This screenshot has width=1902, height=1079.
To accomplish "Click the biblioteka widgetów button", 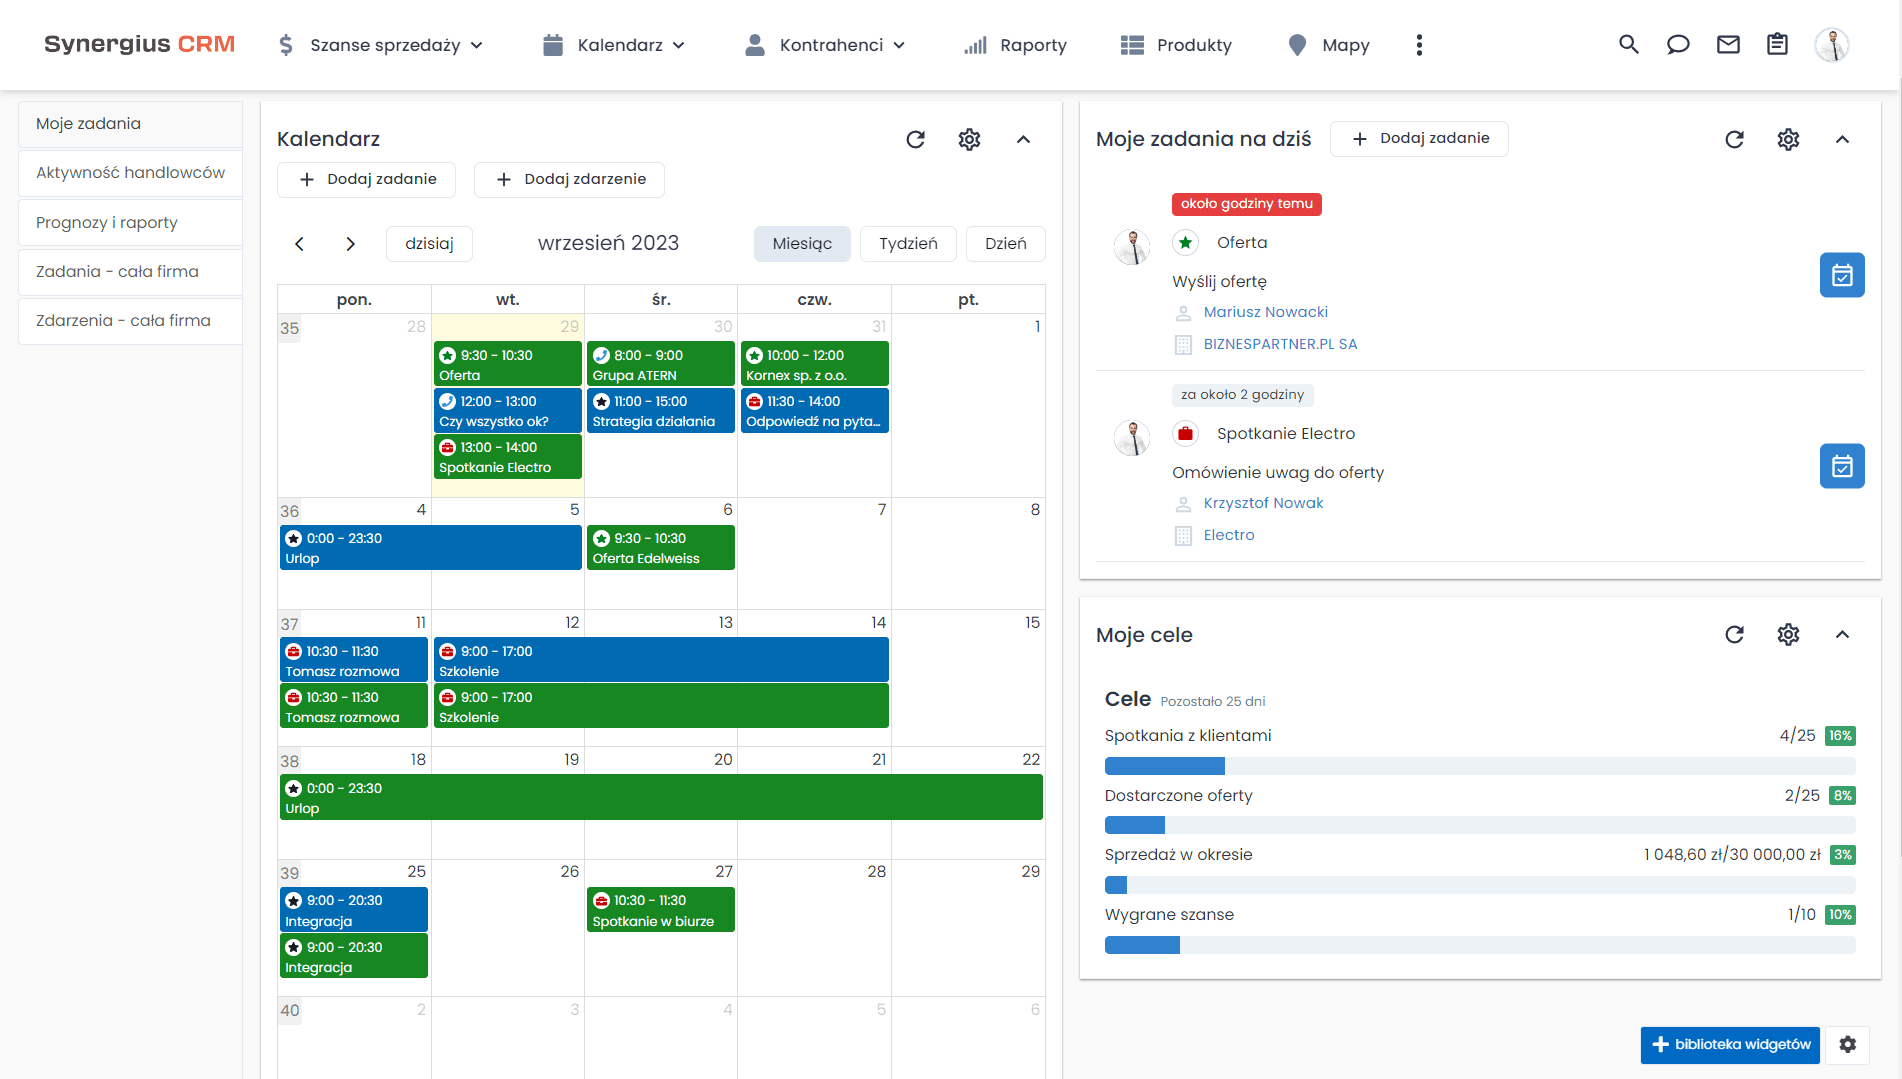I will click(1730, 1044).
